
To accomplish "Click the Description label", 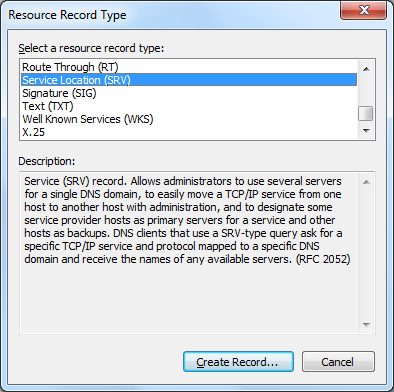I will click(47, 161).
